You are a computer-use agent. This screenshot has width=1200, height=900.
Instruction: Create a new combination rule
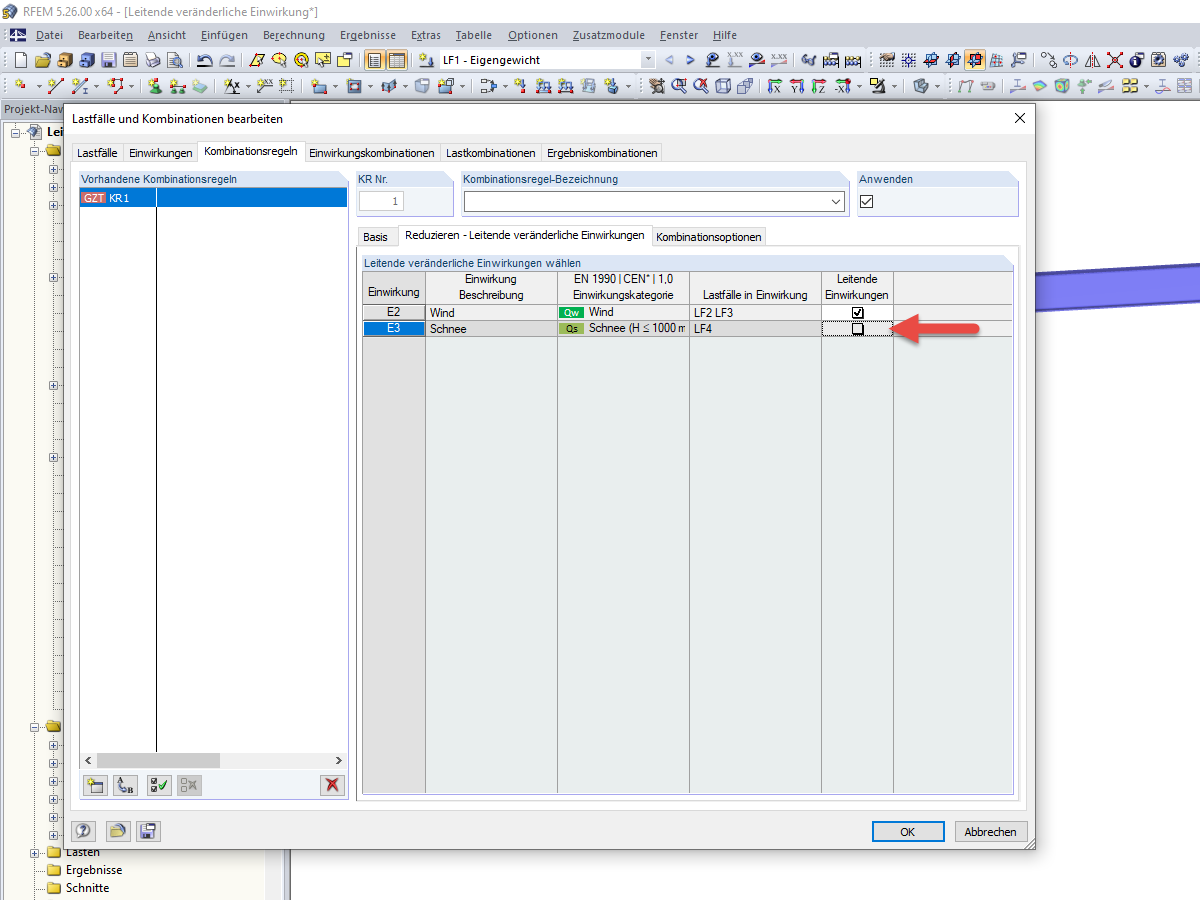pyautogui.click(x=94, y=785)
